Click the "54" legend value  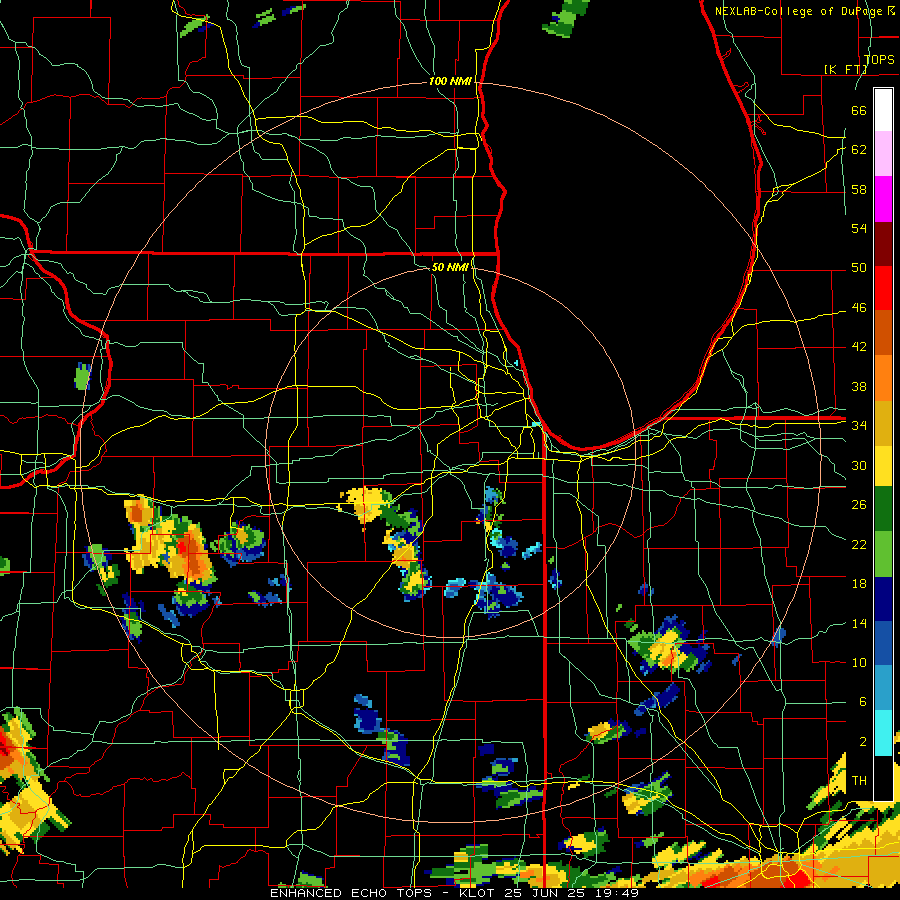pos(859,228)
